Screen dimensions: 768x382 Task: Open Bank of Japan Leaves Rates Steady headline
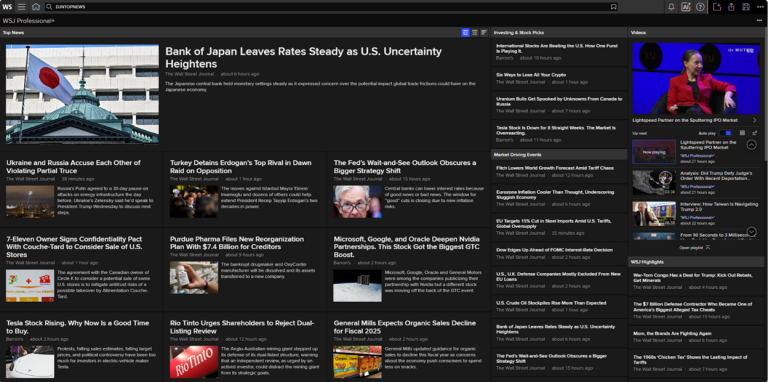(x=303, y=58)
